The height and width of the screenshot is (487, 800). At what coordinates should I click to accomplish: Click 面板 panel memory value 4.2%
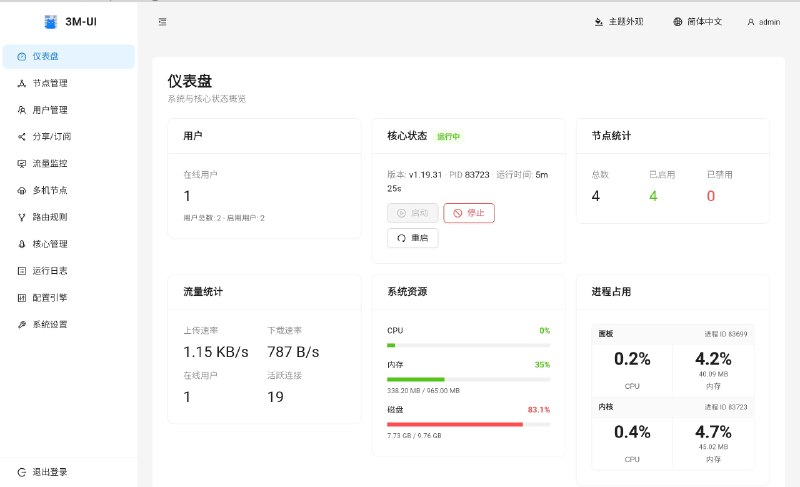pyautogui.click(x=713, y=359)
